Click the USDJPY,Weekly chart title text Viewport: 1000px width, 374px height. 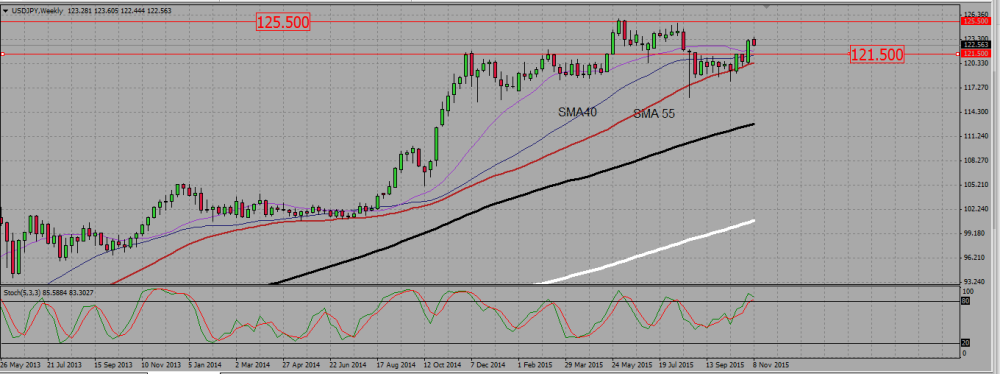[33, 10]
